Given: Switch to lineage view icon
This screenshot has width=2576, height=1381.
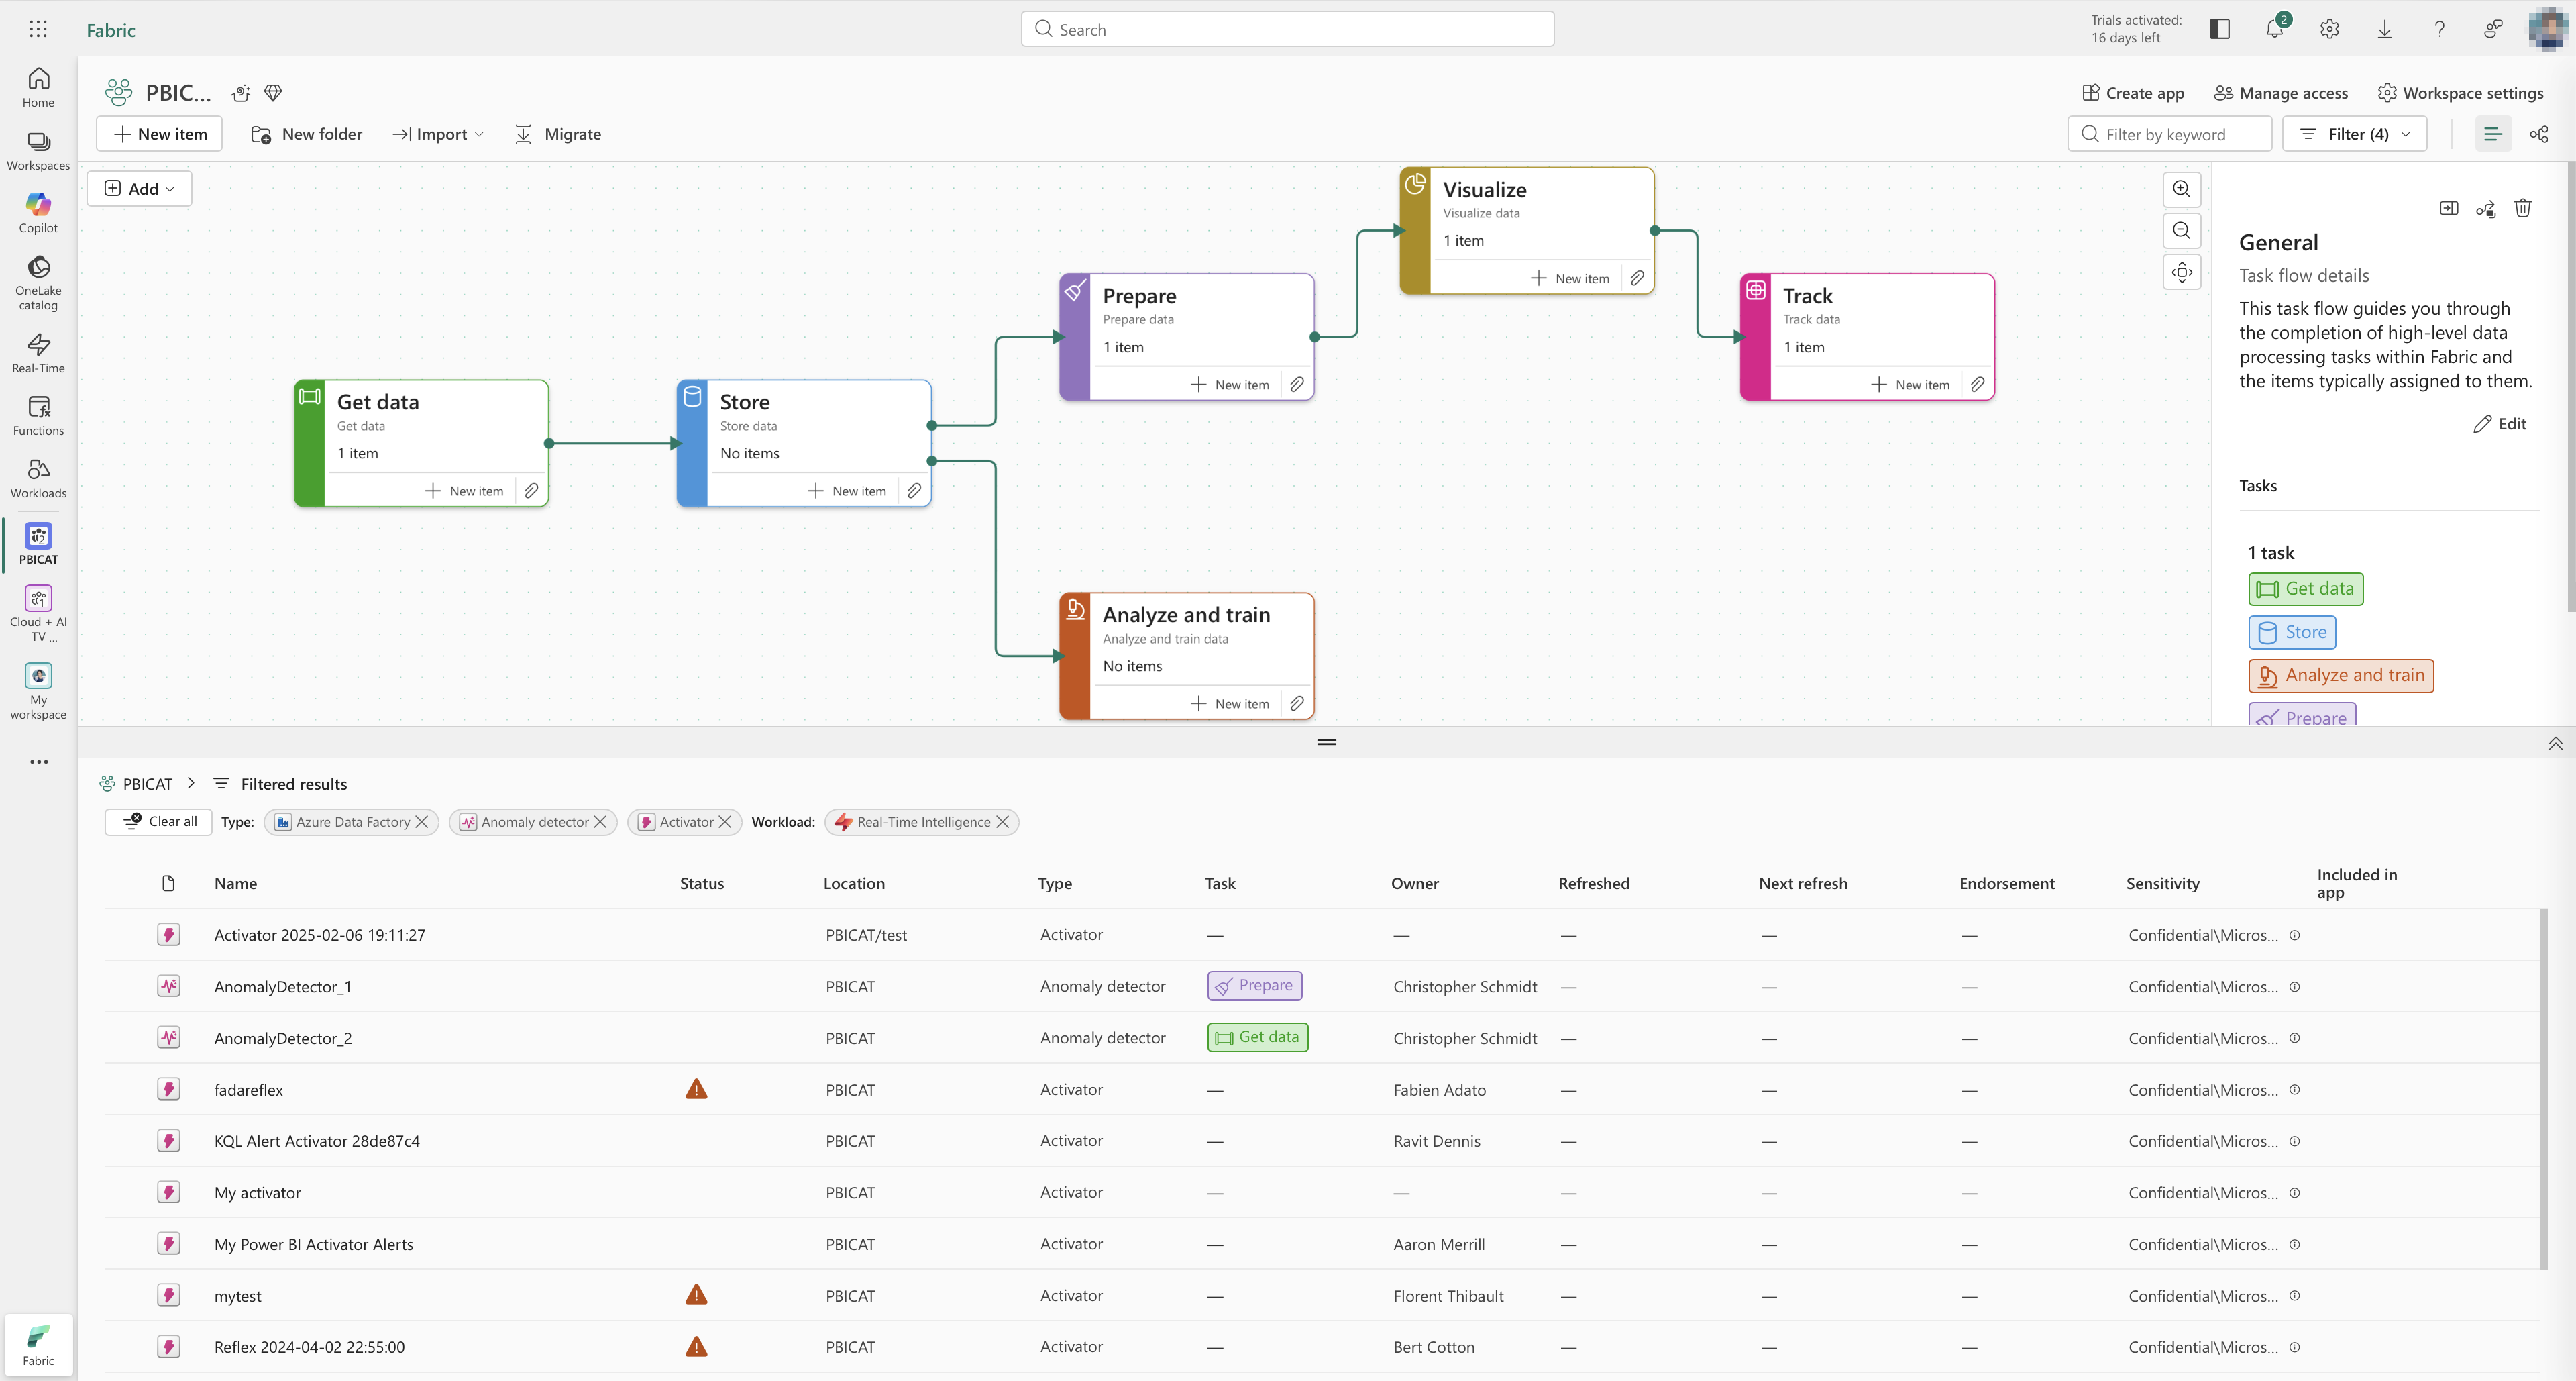Looking at the screenshot, I should pos(2539,134).
